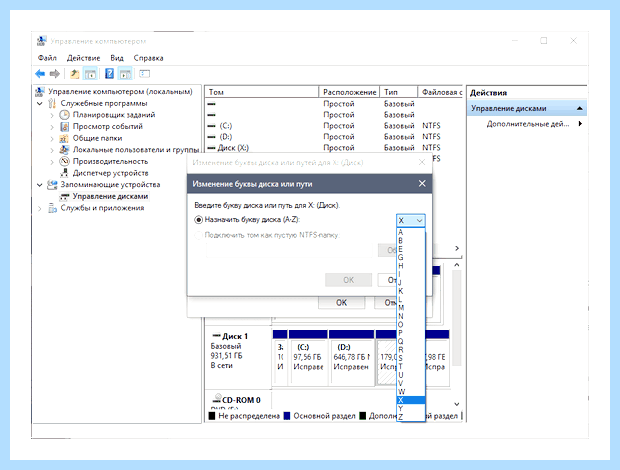Click the blue Основной раздел legend swatch
The image size is (620, 470).
click(287, 416)
